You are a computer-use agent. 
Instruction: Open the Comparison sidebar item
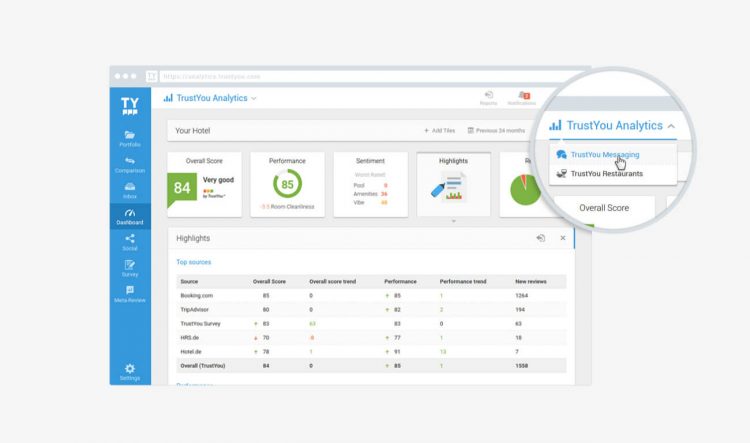pyautogui.click(x=130, y=165)
